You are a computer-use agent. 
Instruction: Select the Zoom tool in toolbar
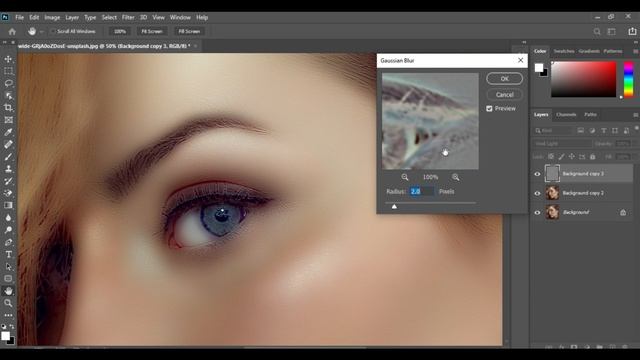coord(8,303)
